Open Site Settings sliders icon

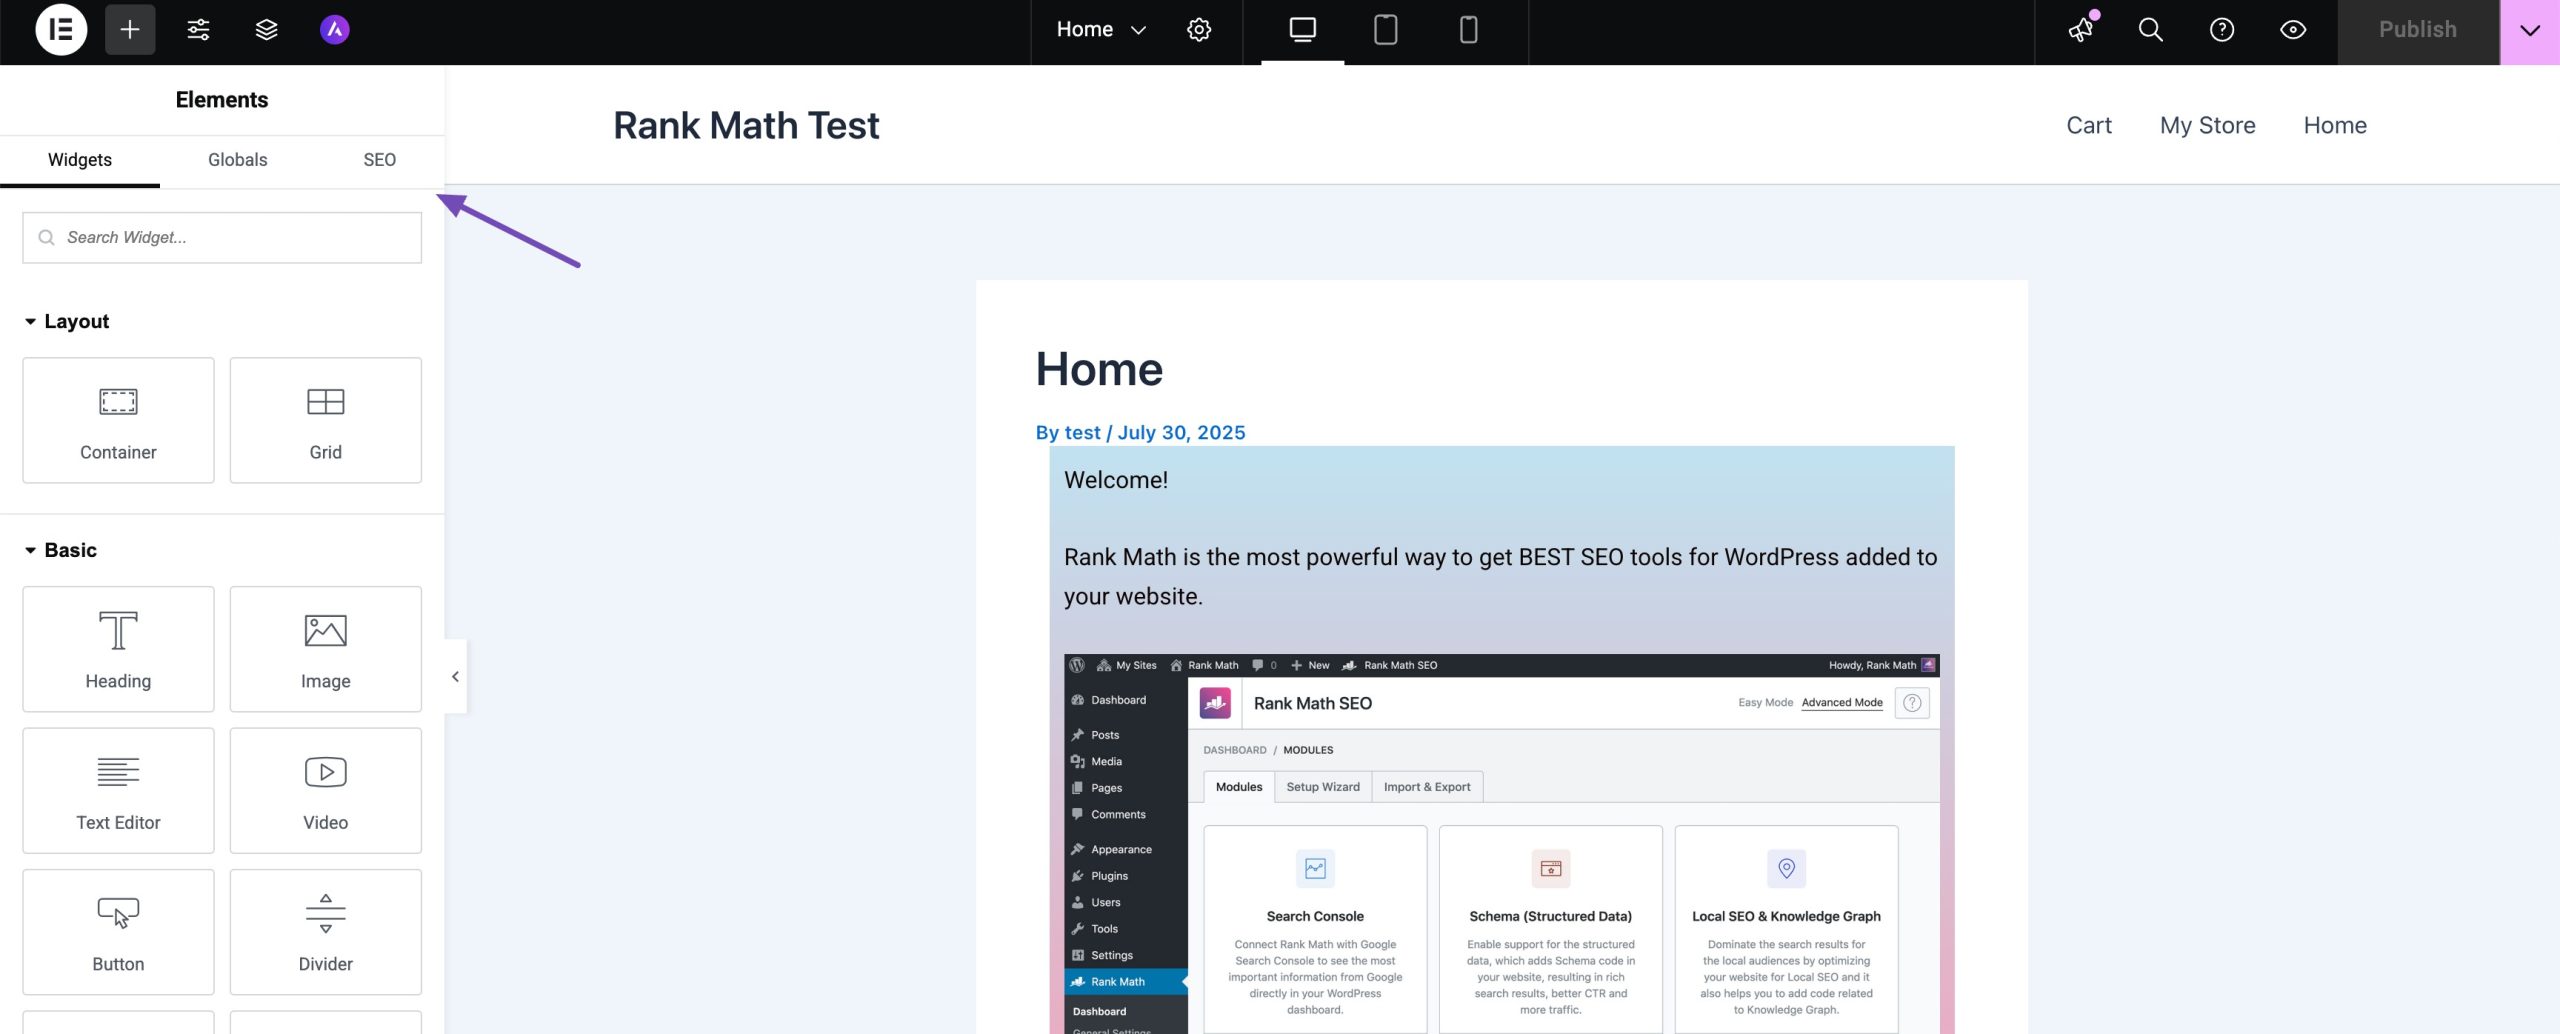[198, 30]
